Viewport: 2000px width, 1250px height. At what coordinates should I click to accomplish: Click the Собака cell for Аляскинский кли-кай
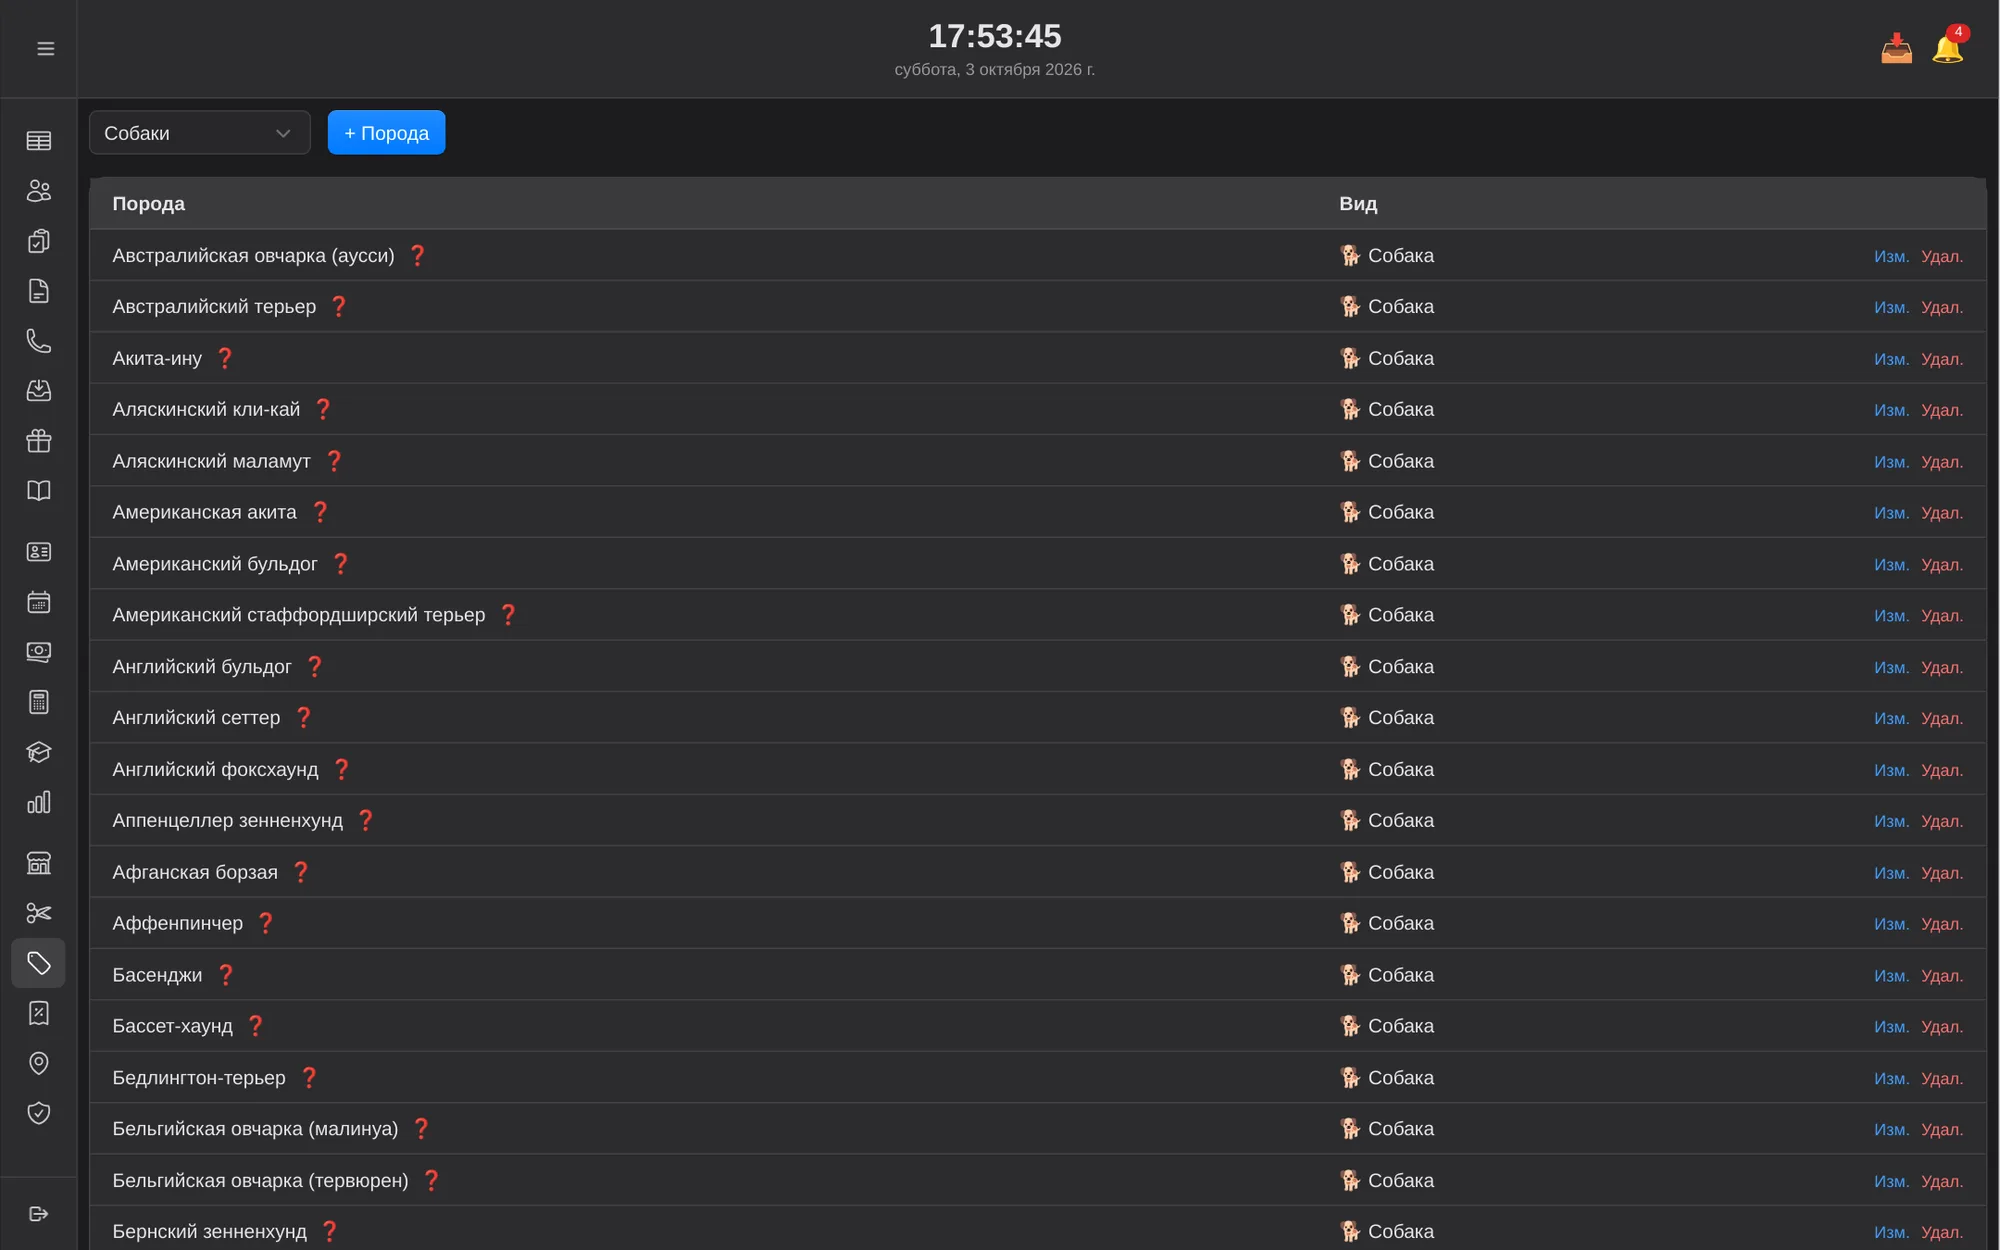(x=1387, y=410)
